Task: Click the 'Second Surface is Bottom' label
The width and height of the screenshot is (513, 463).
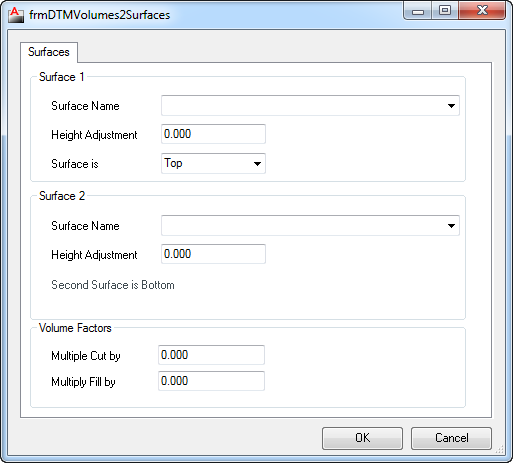Action: coord(113,285)
